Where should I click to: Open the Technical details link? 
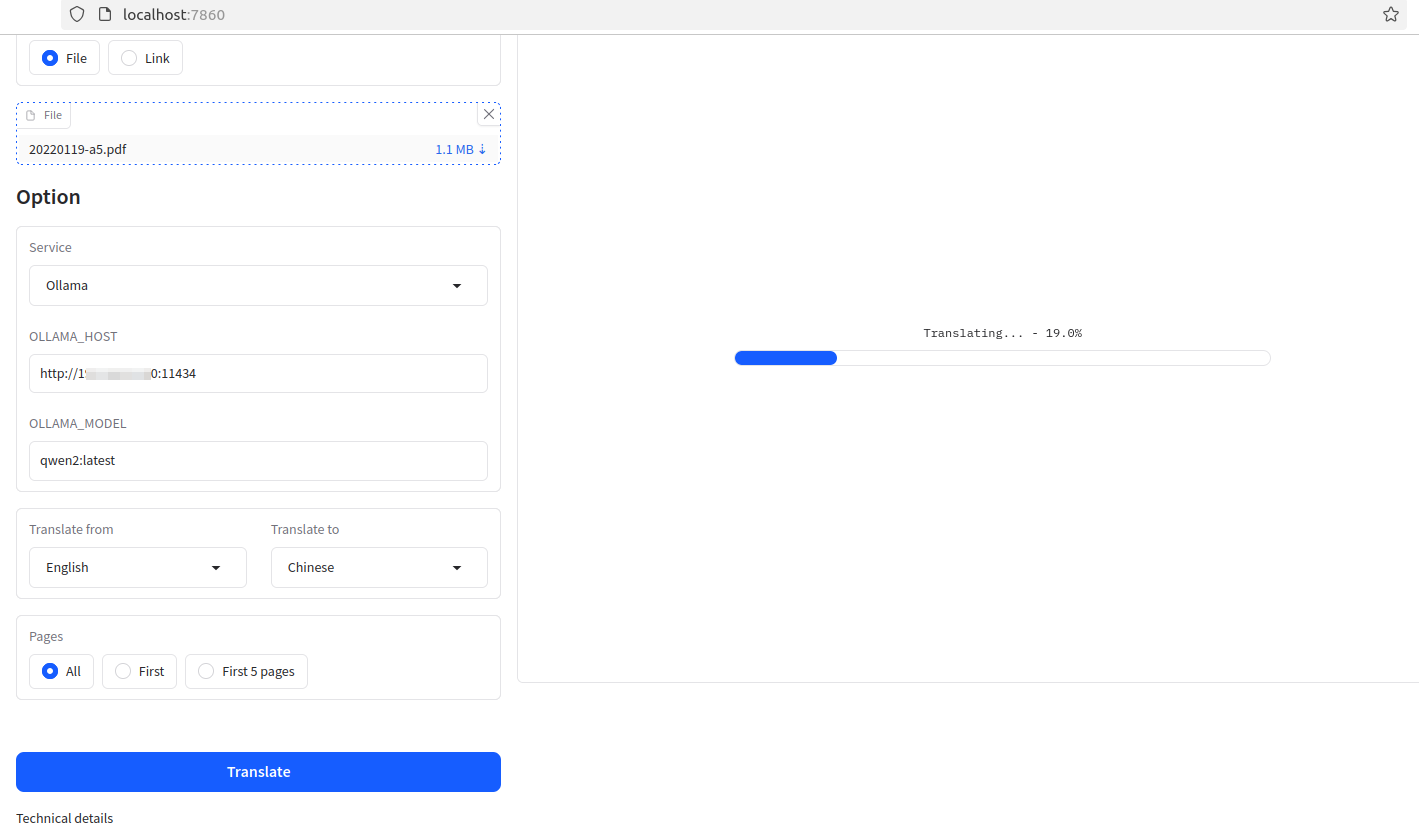64,818
